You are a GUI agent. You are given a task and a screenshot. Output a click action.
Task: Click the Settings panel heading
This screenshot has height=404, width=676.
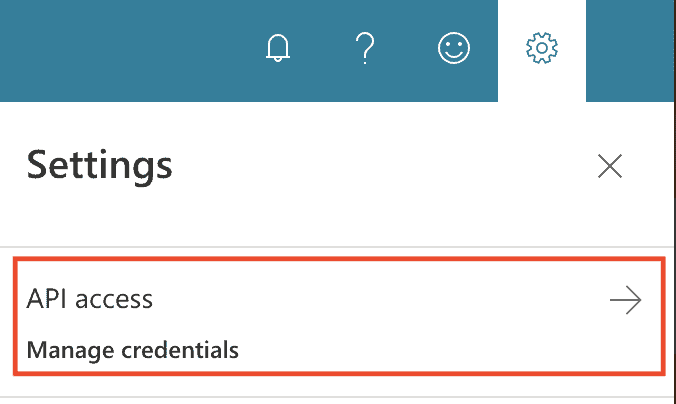[x=100, y=166]
